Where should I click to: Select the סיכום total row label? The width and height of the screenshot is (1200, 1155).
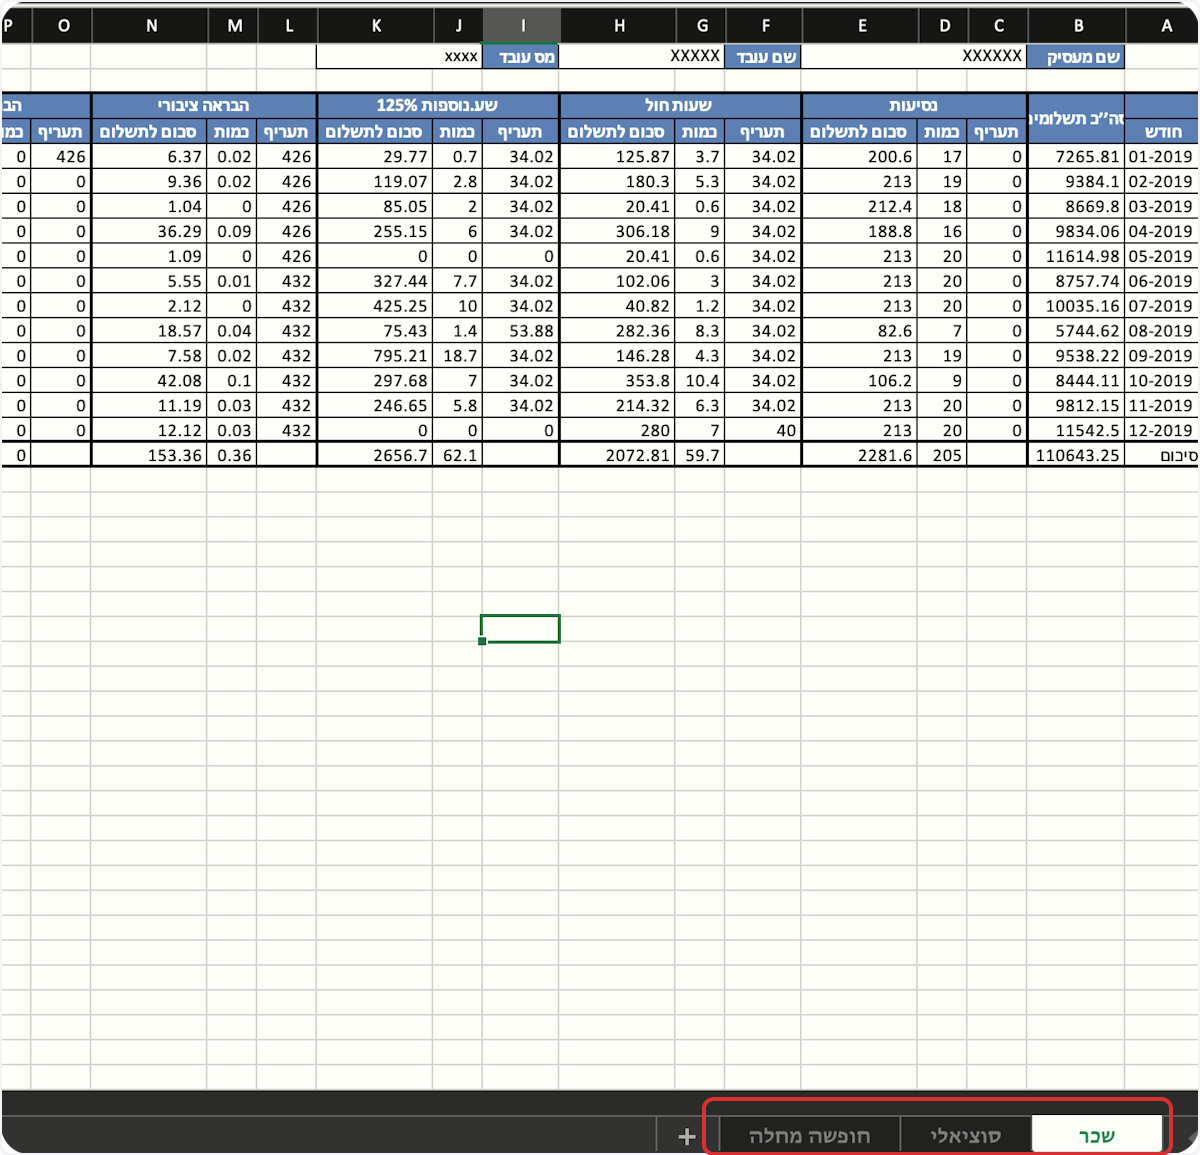[x=1166, y=454]
